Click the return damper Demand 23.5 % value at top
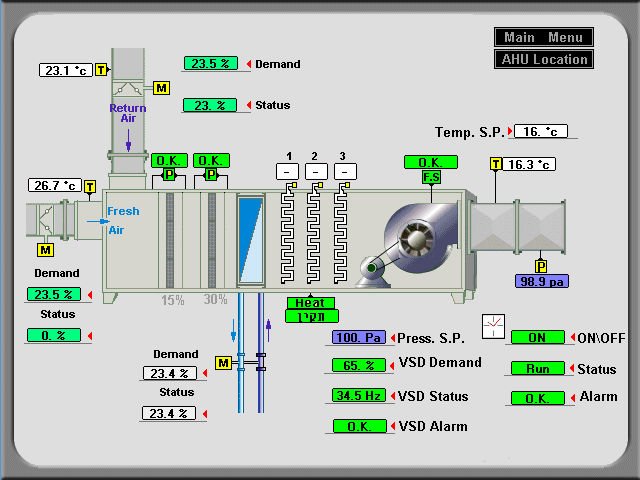Viewport: 640px width, 480px height. pyautogui.click(x=211, y=63)
